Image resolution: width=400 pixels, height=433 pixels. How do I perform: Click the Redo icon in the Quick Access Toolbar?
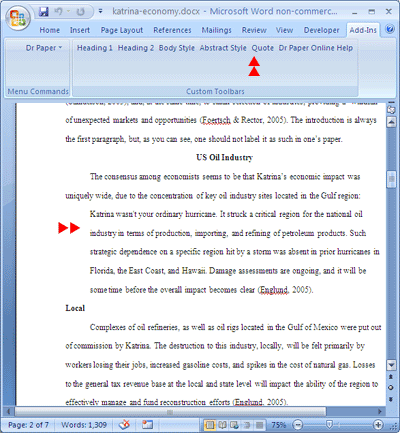[80, 12]
